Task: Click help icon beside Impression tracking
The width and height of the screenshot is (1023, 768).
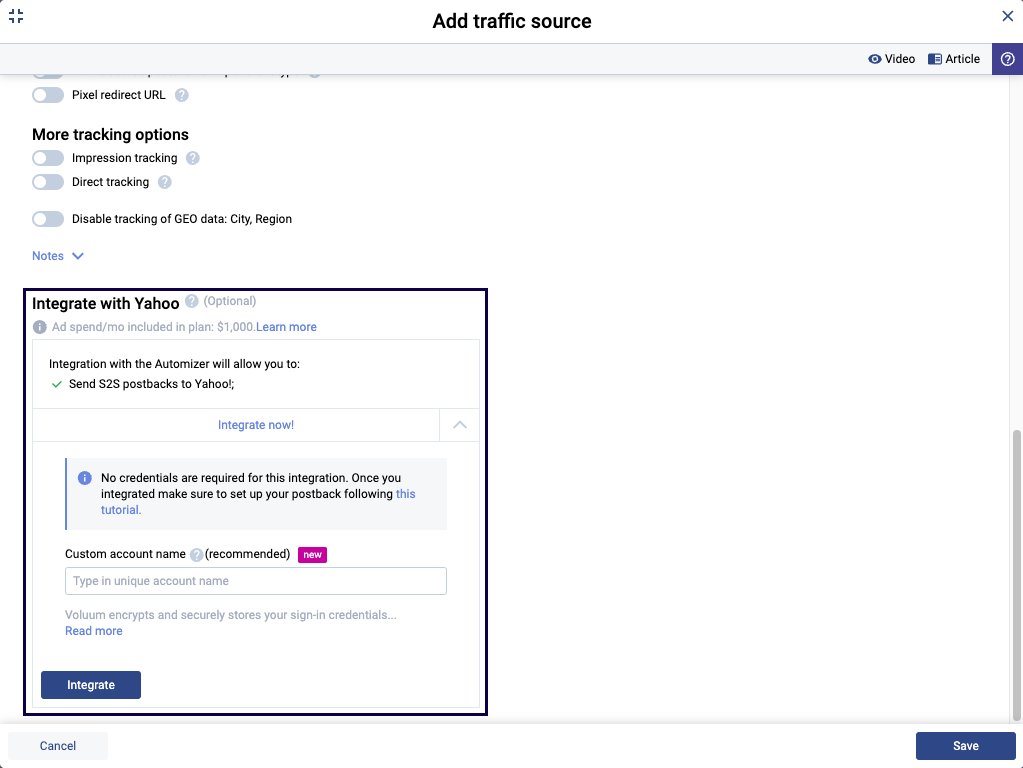Action: pyautogui.click(x=193, y=158)
